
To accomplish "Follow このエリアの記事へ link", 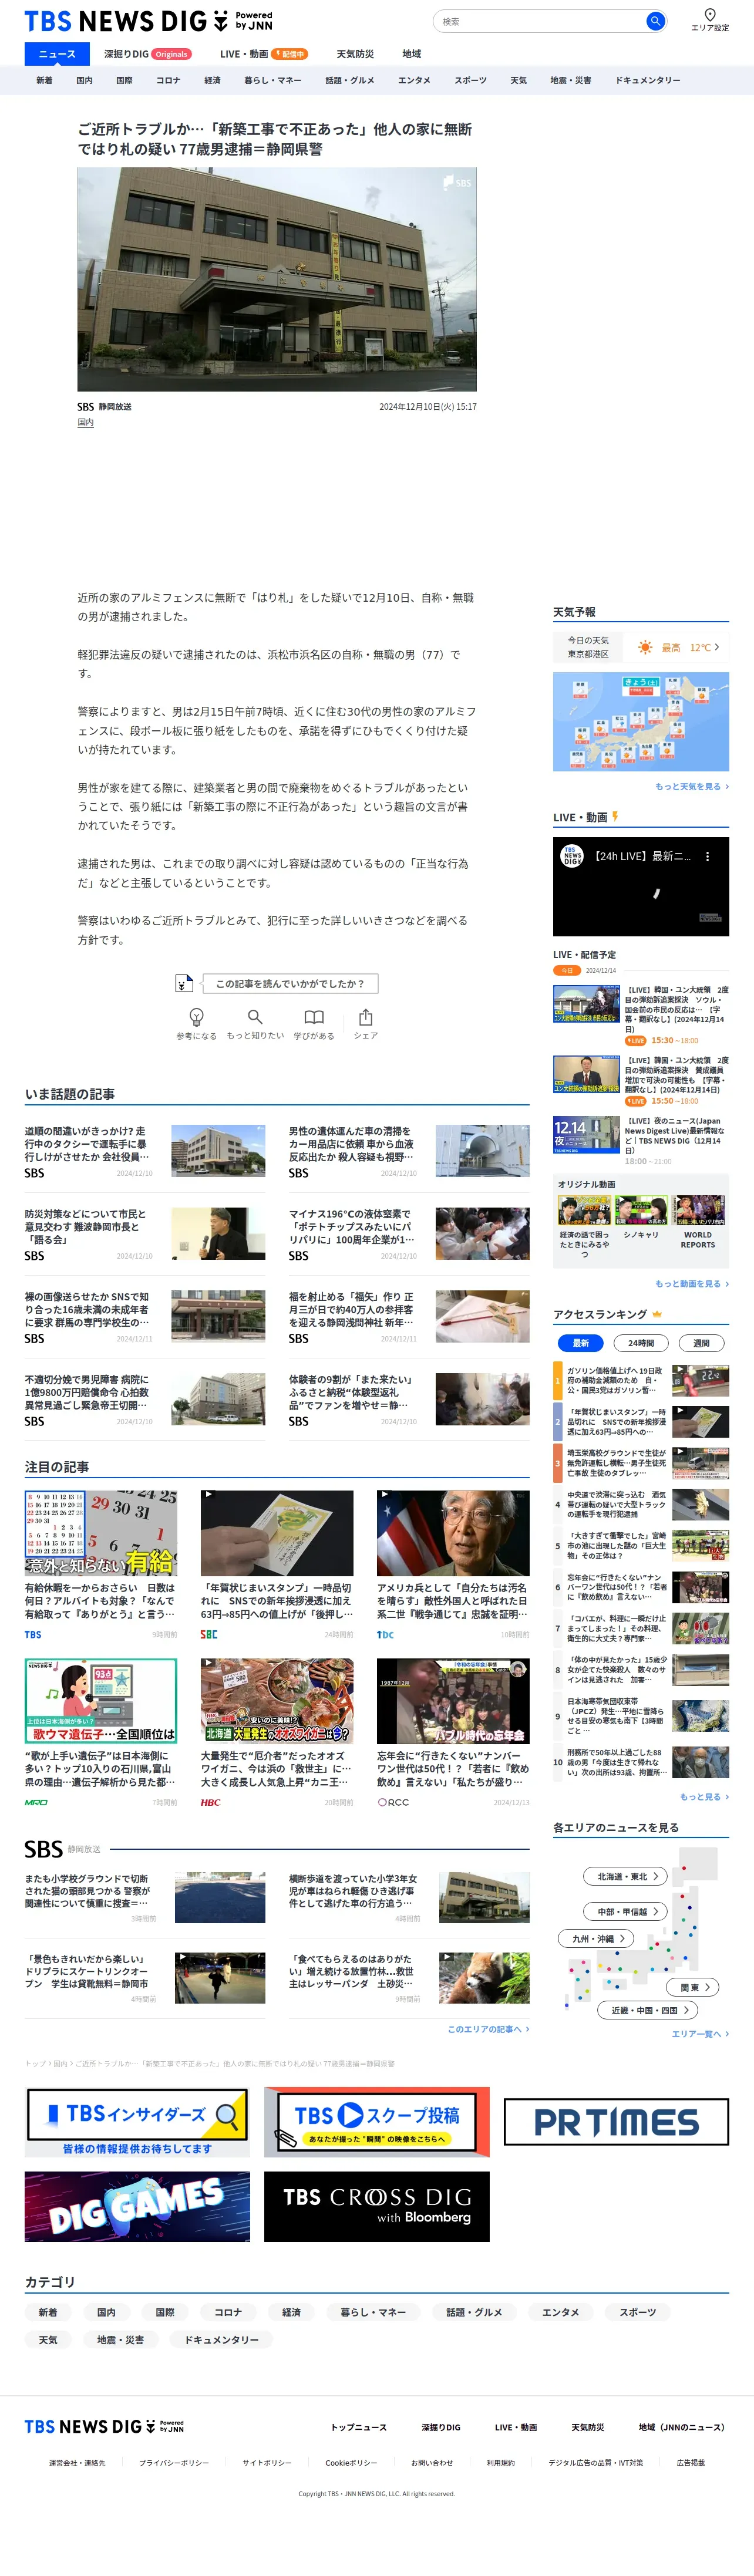I will 488,2029.
